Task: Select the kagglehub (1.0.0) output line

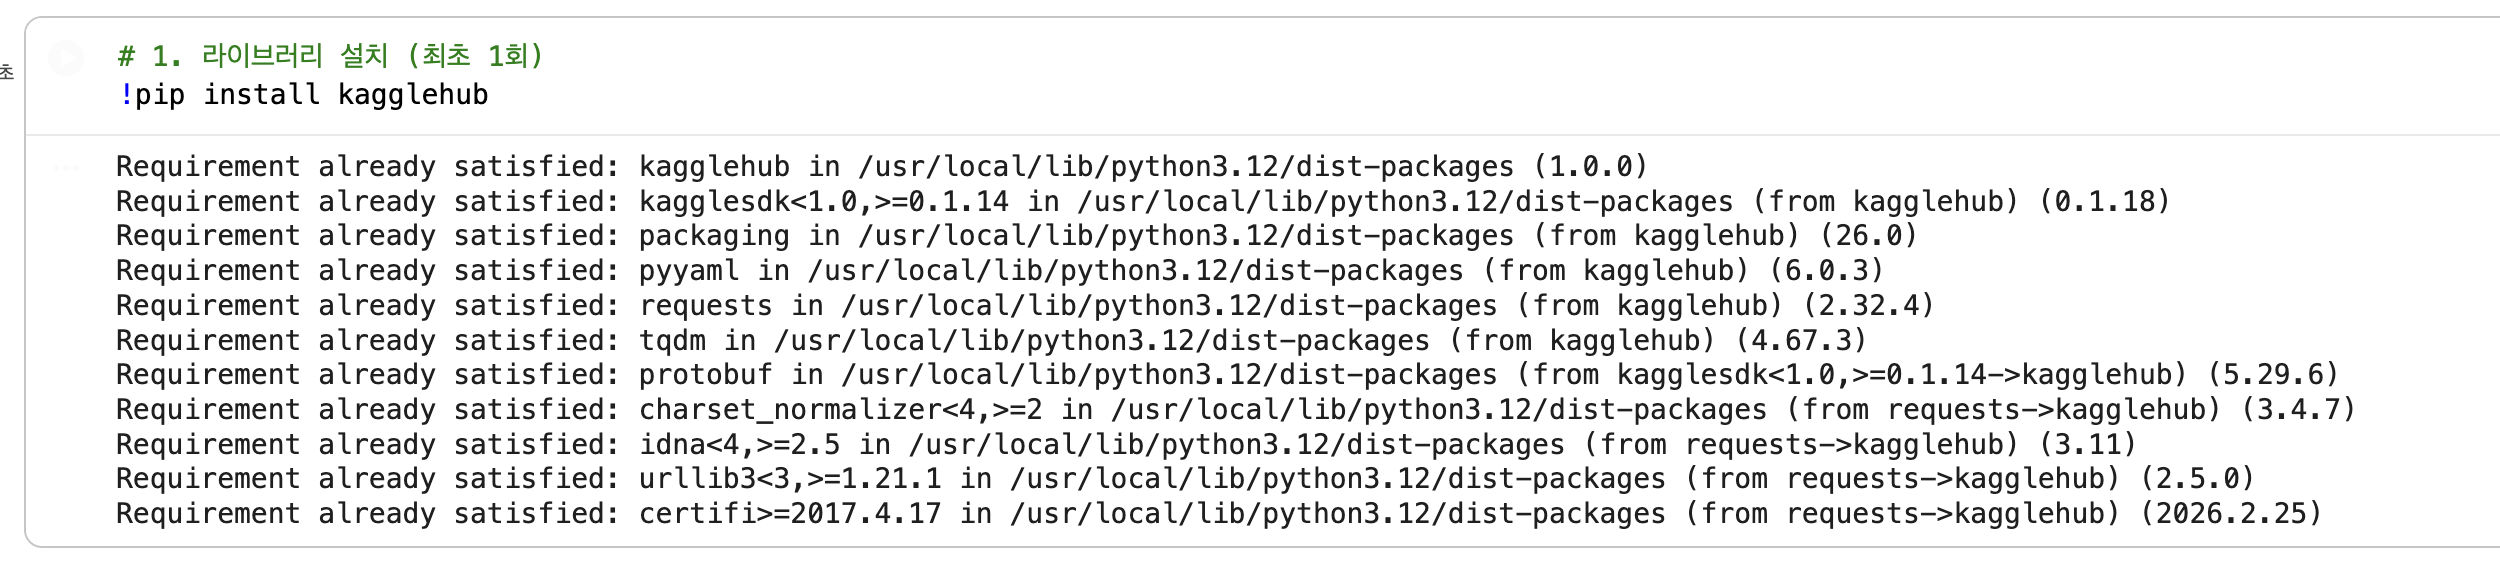Action: [881, 166]
